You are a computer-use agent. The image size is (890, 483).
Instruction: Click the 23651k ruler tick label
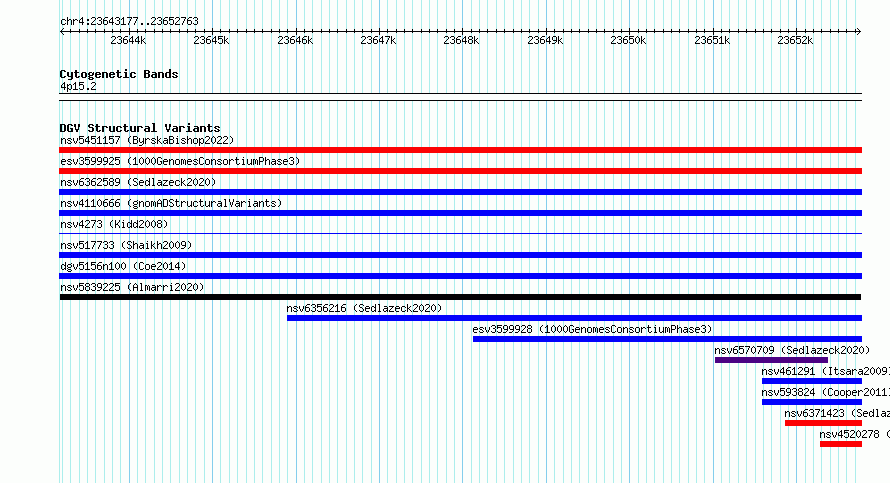click(x=712, y=40)
